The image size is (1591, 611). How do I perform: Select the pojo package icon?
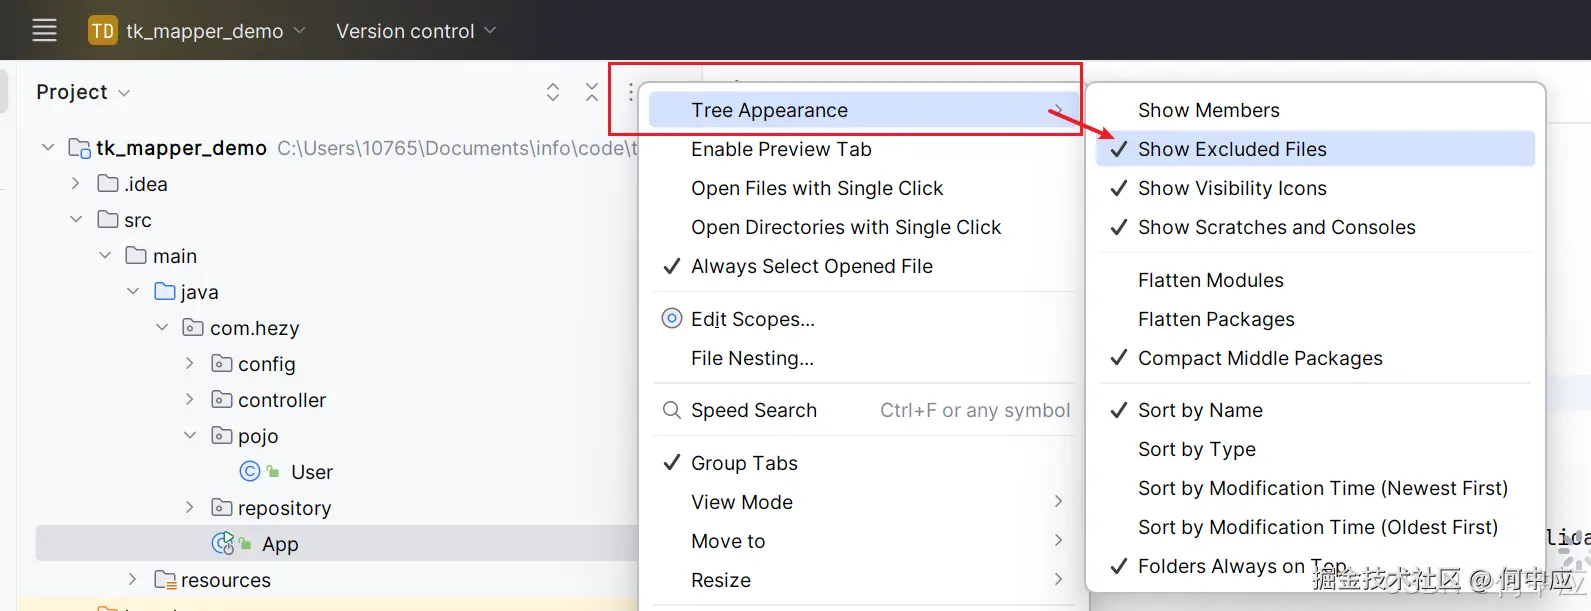tap(222, 436)
